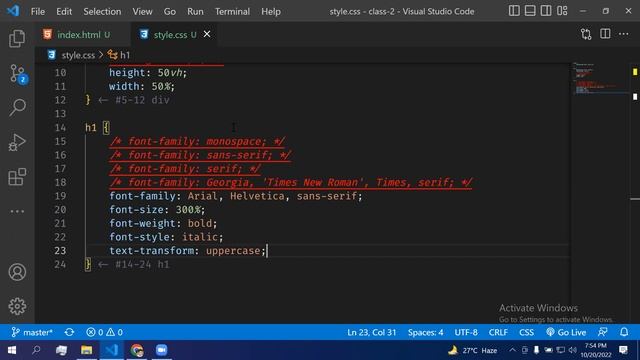
Task: Open the Selection menu
Action: pyautogui.click(x=102, y=11)
